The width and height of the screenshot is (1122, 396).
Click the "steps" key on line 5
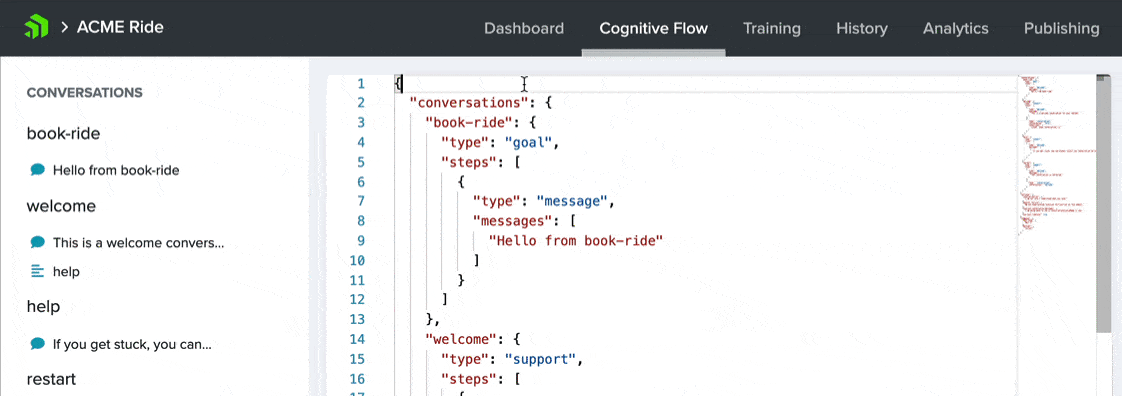click(x=468, y=162)
